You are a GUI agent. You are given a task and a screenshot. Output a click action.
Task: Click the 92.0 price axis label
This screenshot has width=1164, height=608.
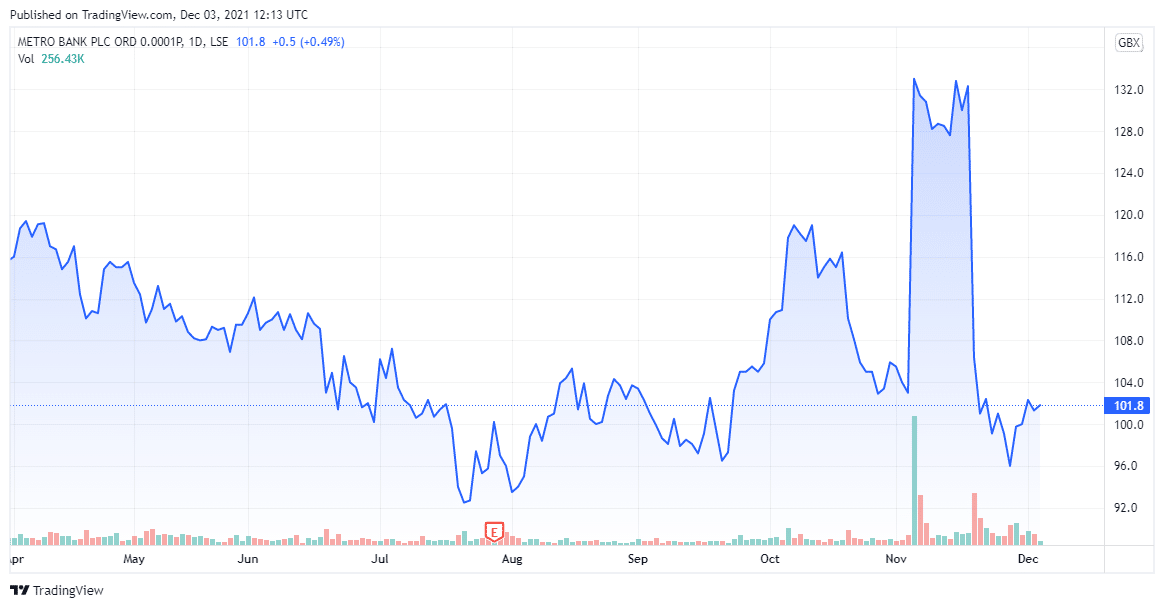coord(1124,508)
